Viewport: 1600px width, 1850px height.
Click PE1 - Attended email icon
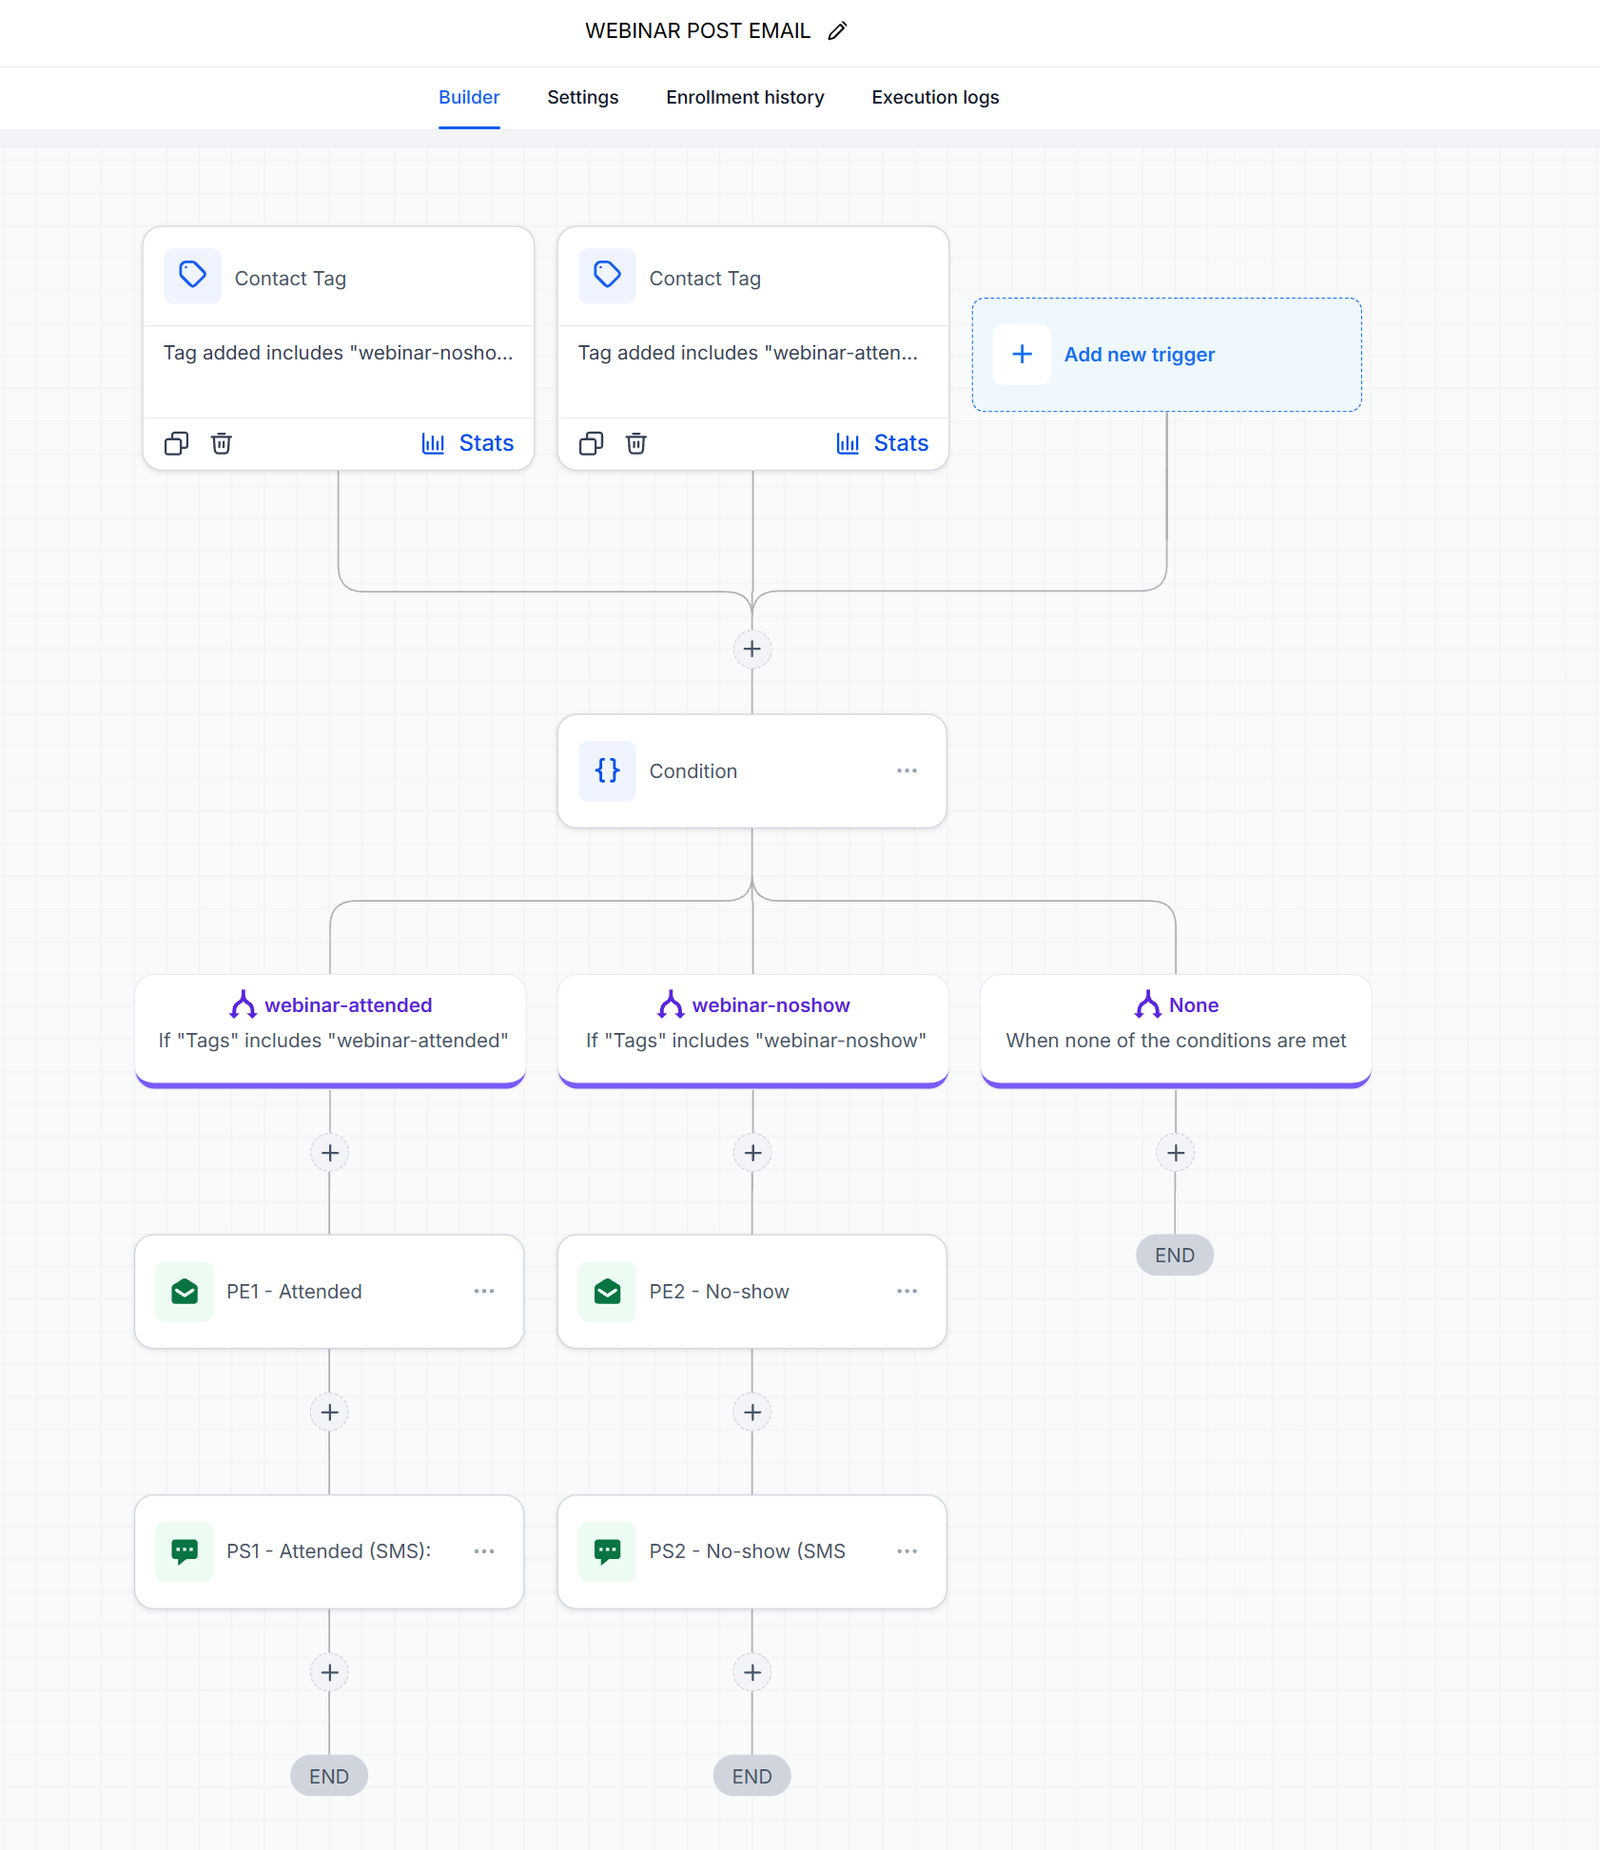[184, 1291]
